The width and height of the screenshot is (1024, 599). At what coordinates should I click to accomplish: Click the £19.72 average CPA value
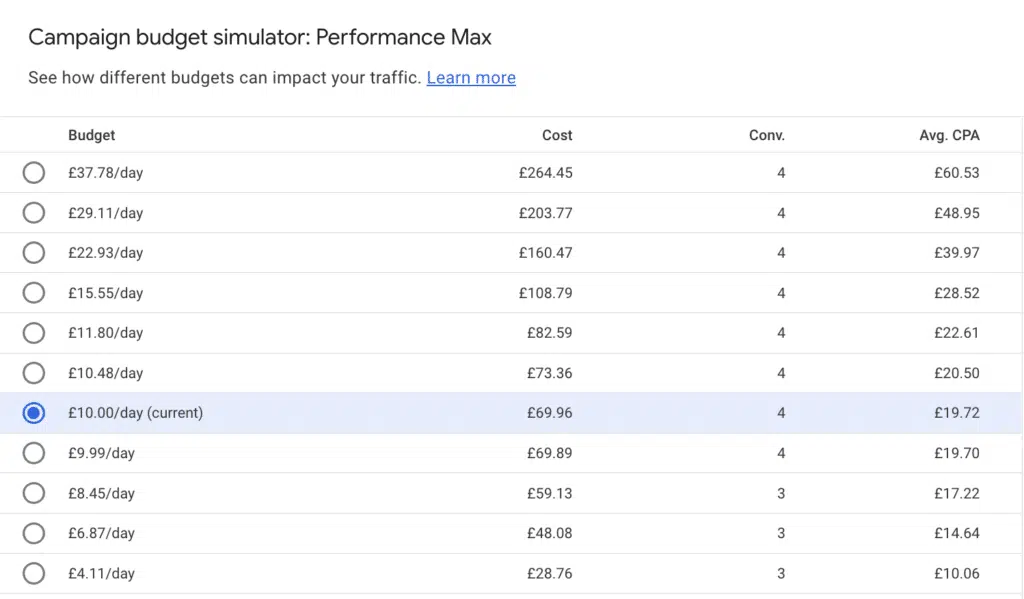957,413
